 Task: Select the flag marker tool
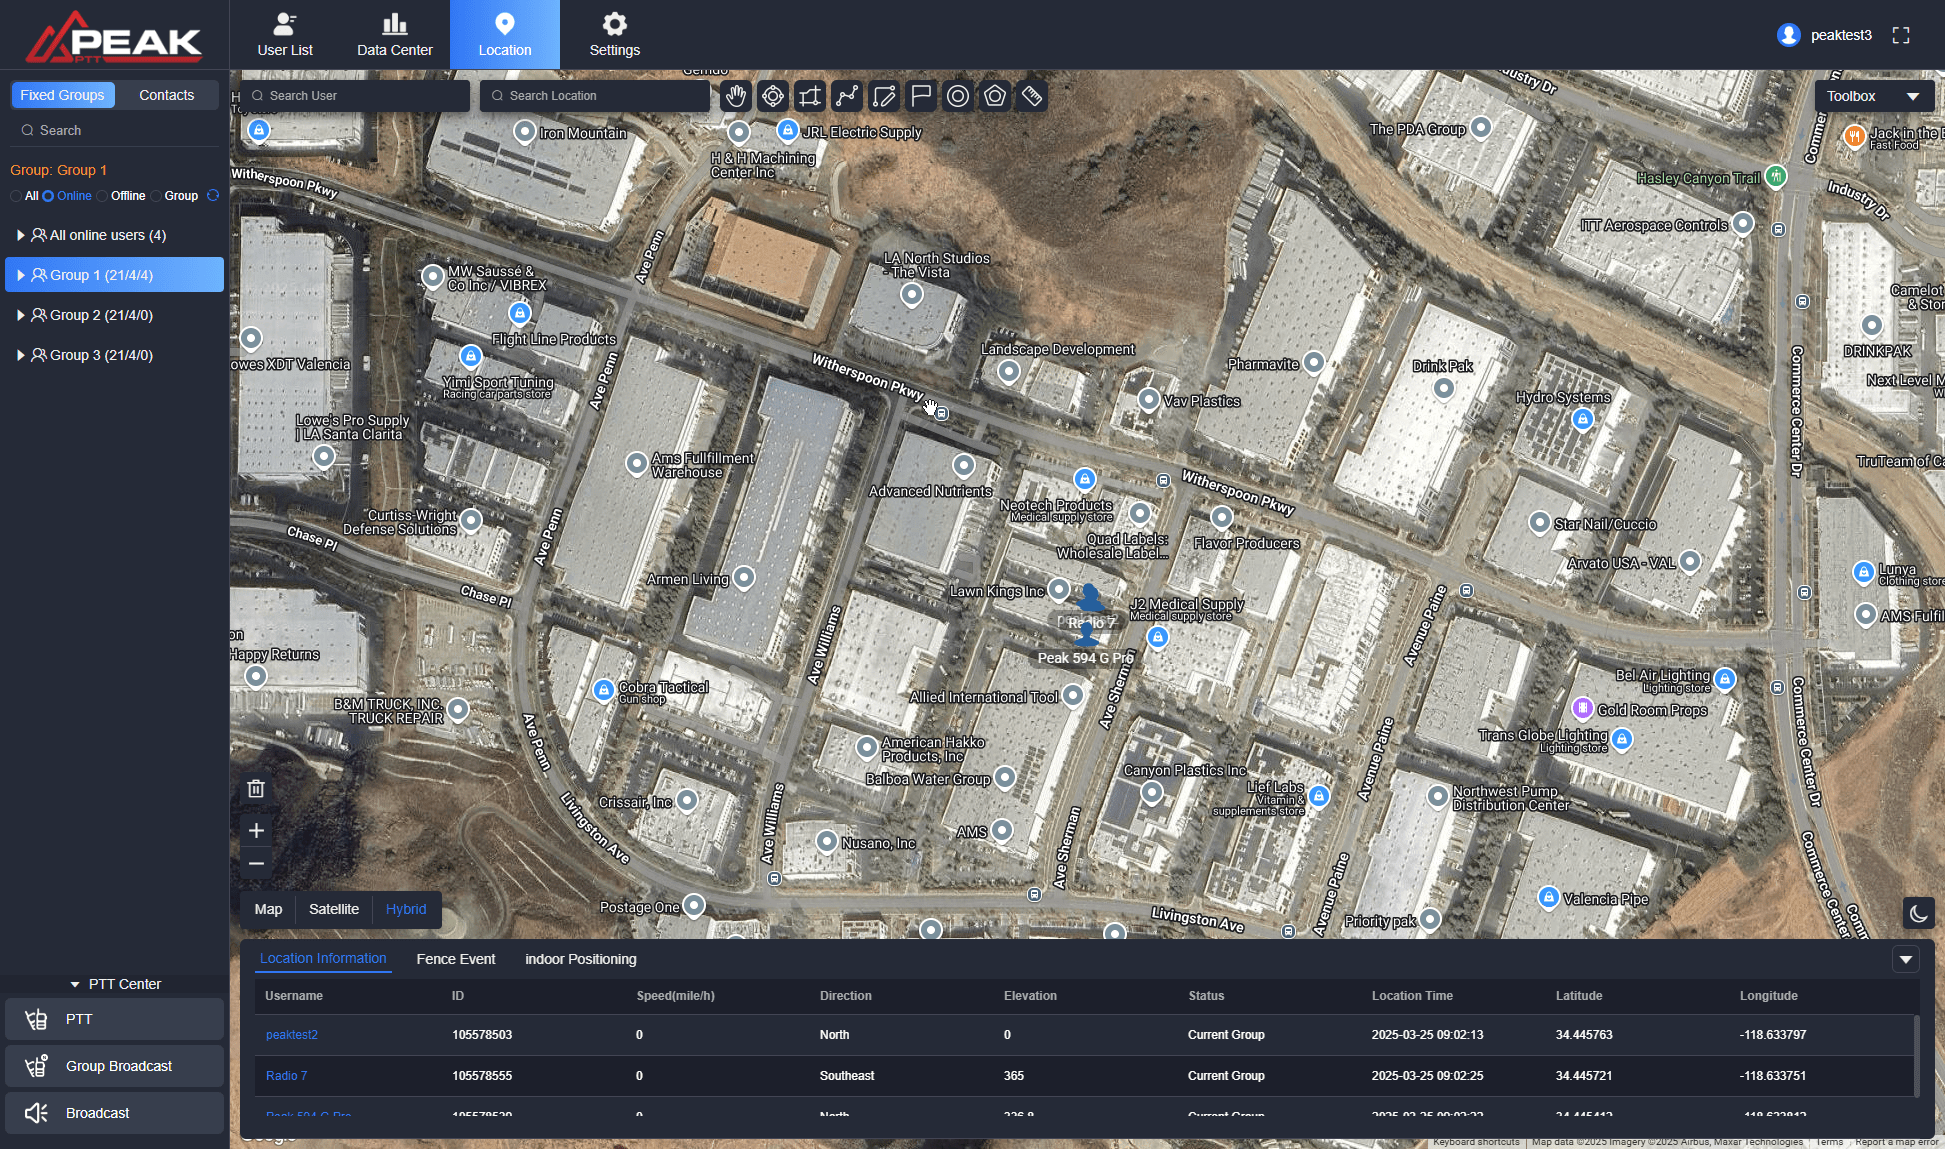(921, 96)
